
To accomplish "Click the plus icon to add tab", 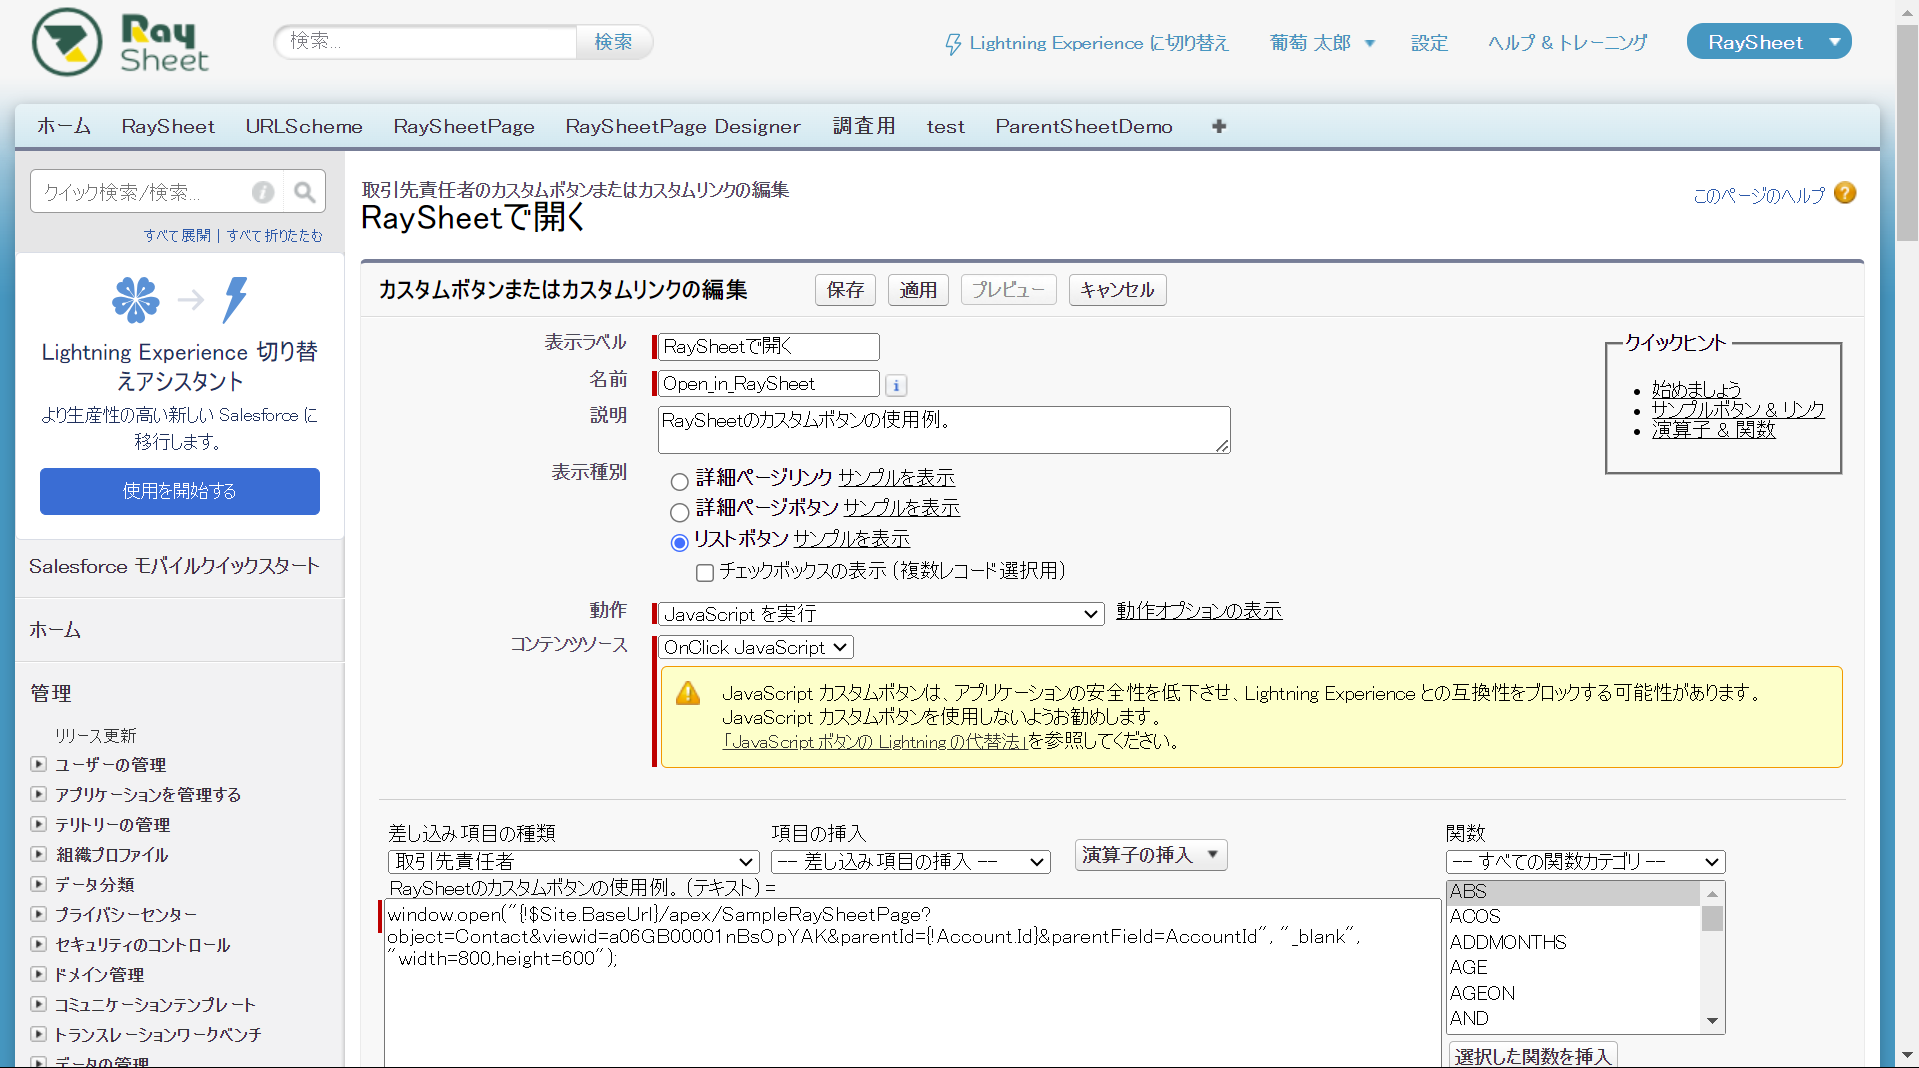I will tap(1218, 126).
